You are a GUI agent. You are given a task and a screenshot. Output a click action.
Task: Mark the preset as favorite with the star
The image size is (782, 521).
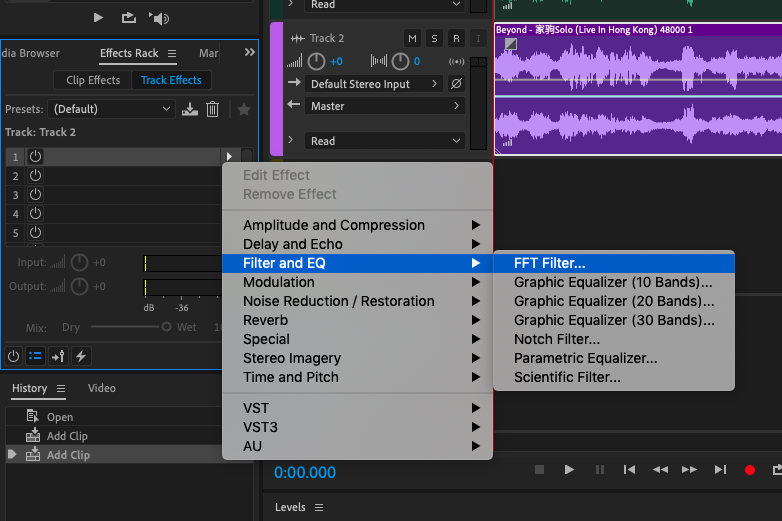243,109
